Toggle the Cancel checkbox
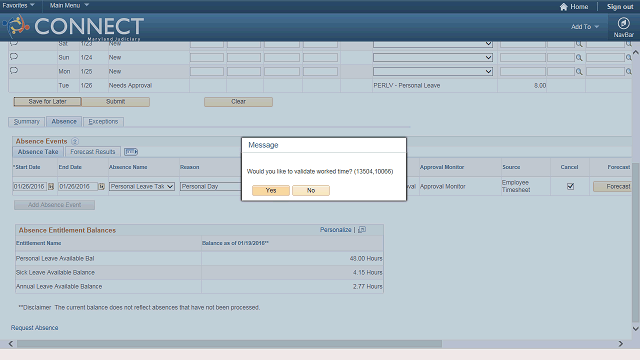This screenshot has height=360, width=640. (x=570, y=186)
